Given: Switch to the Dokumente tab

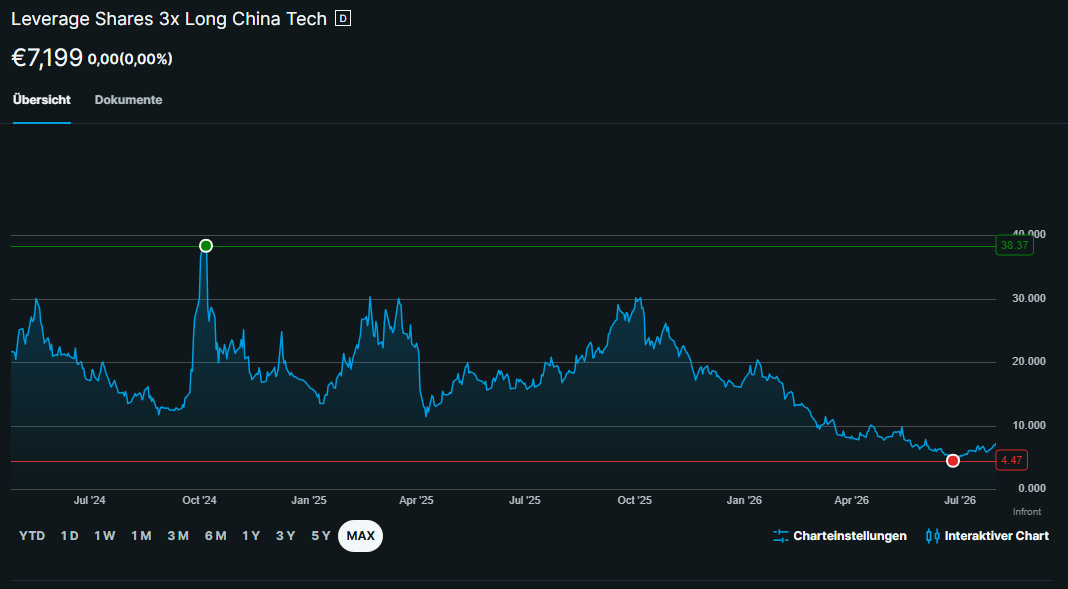Looking at the screenshot, I should 128,100.
